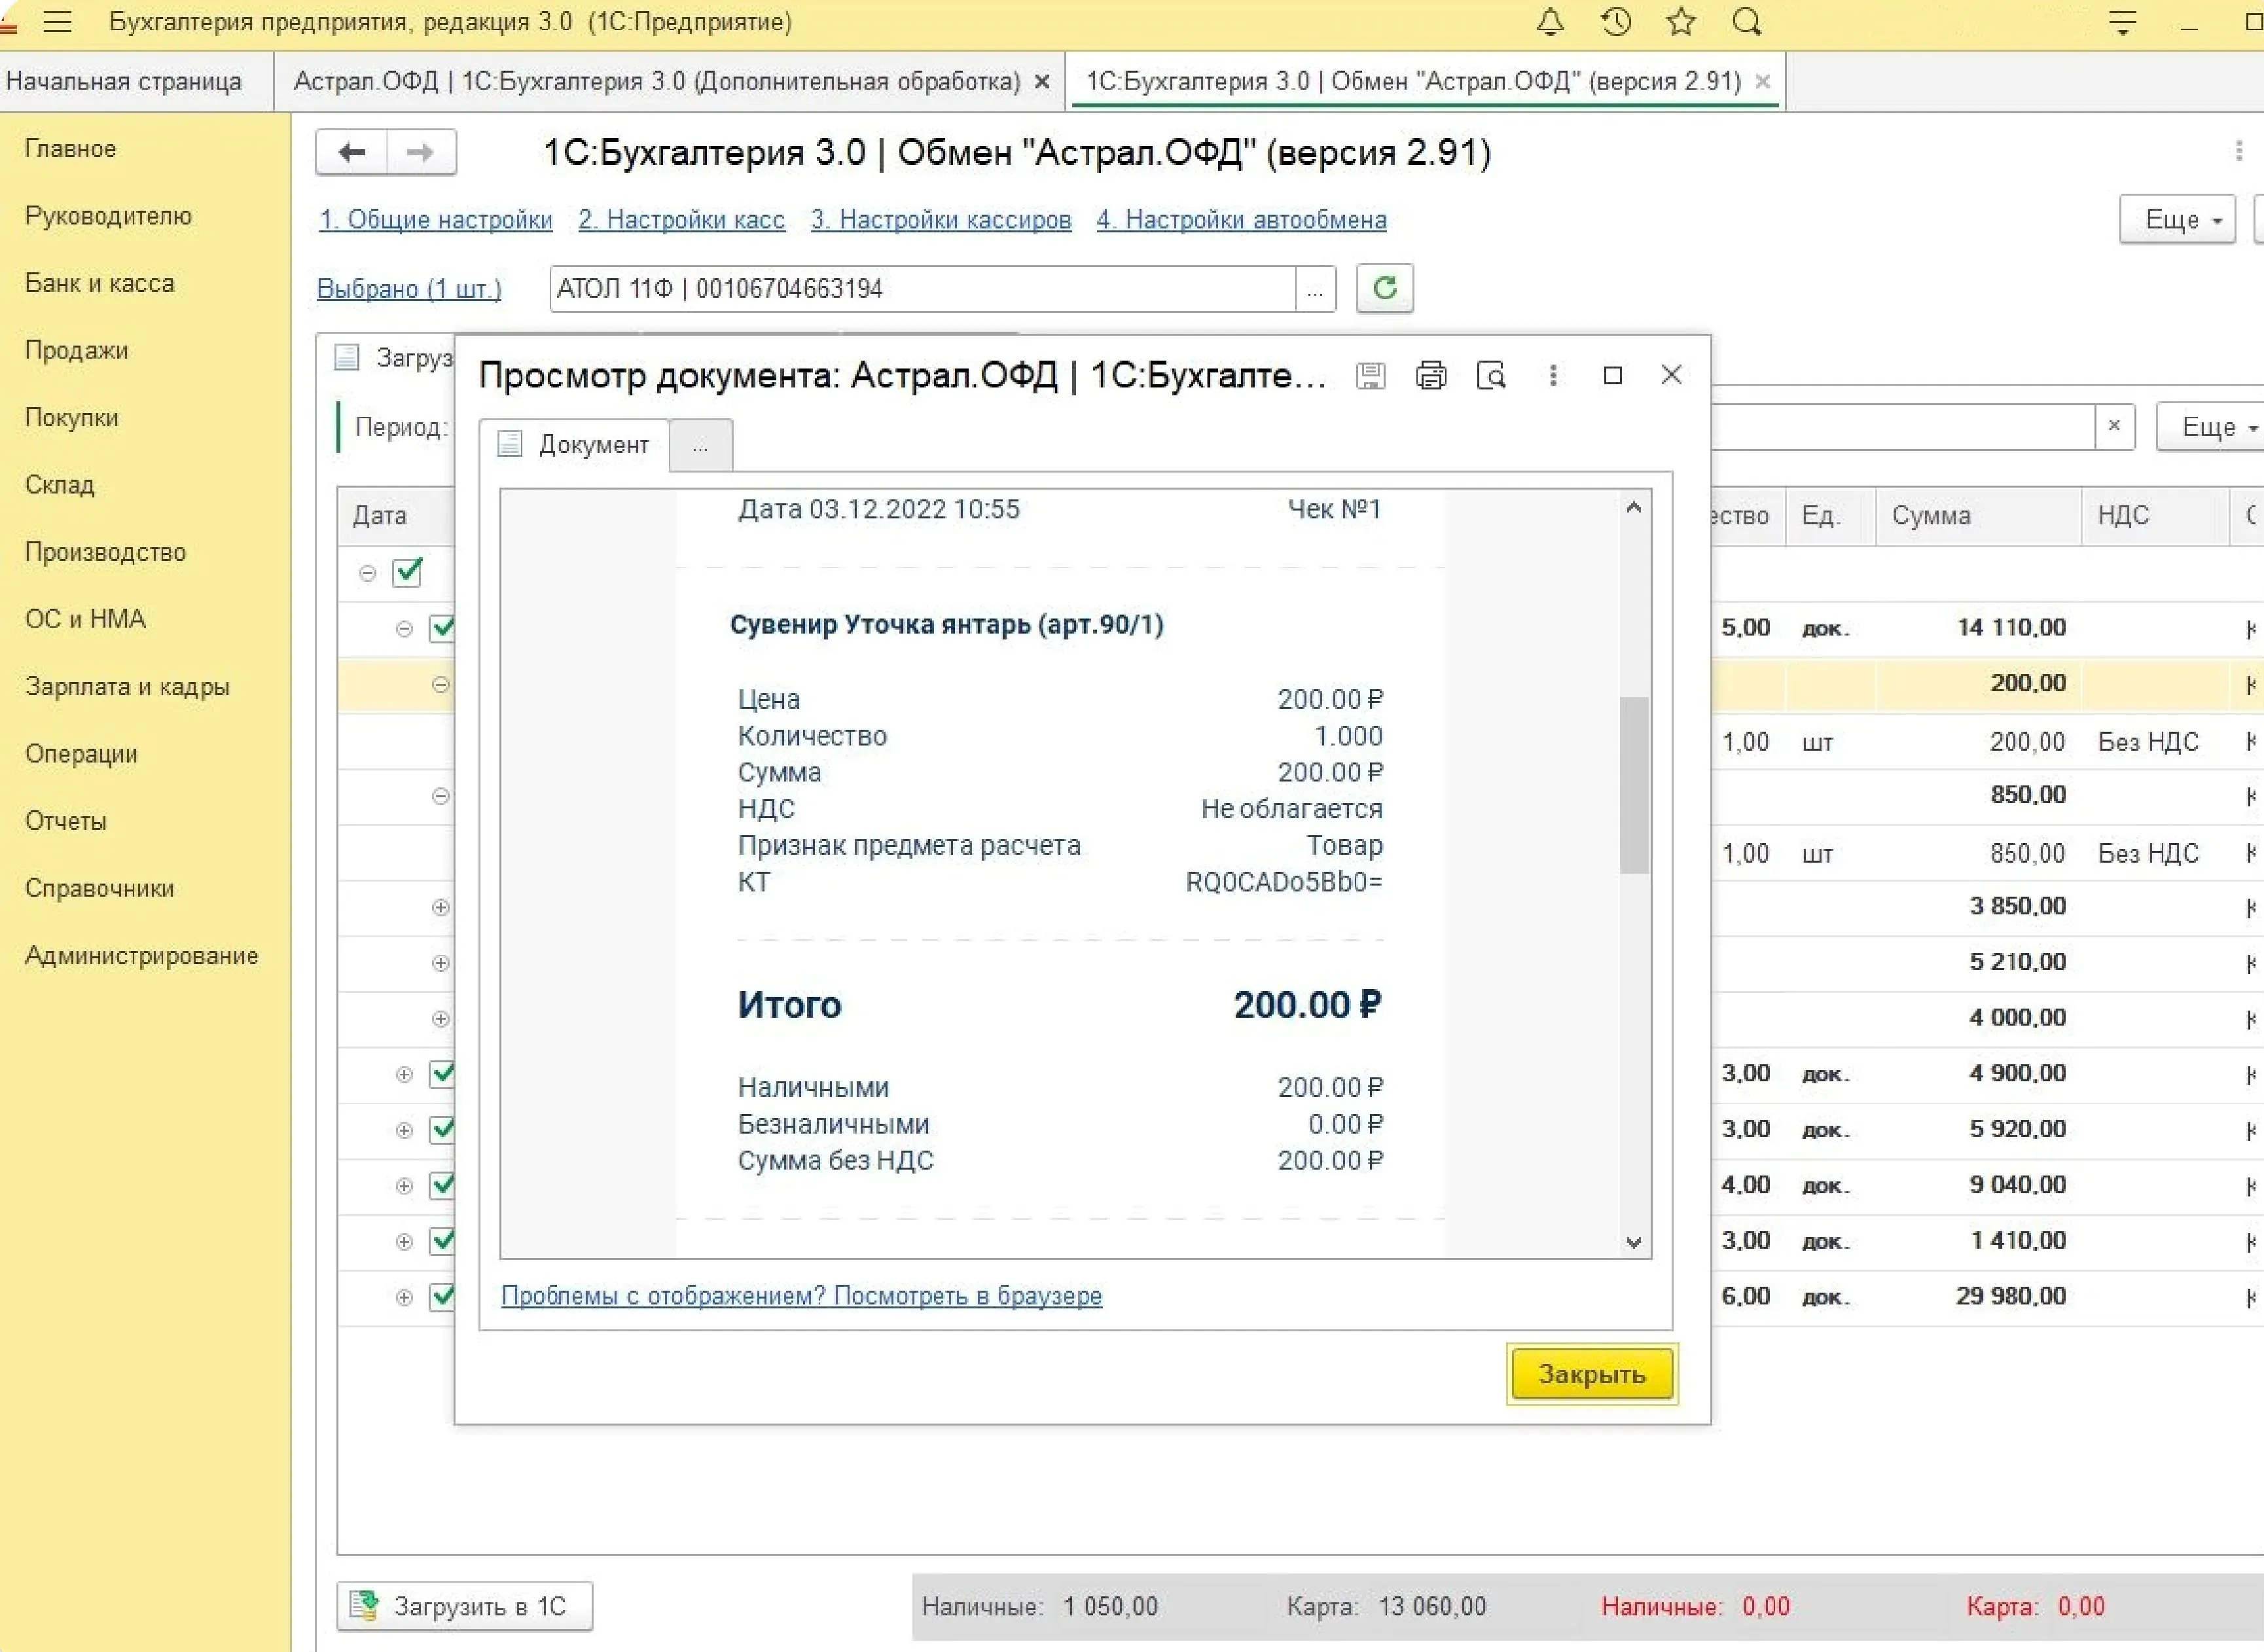Open notifications bell icon

(x=1550, y=22)
